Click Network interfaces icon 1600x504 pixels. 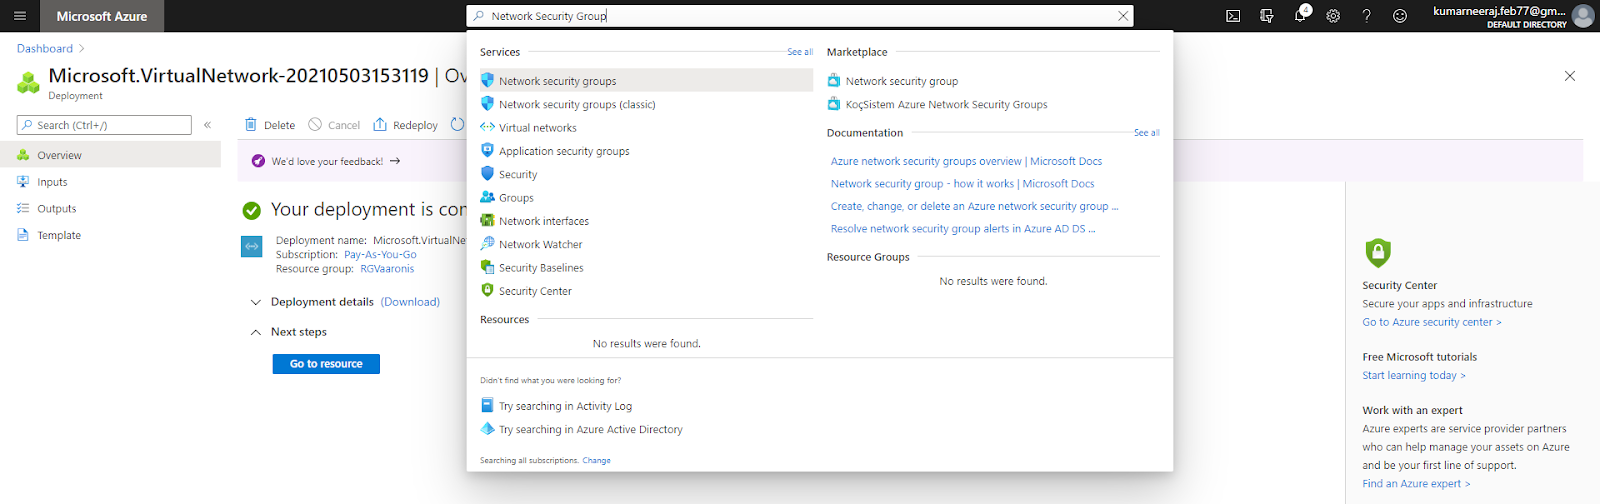click(x=487, y=221)
